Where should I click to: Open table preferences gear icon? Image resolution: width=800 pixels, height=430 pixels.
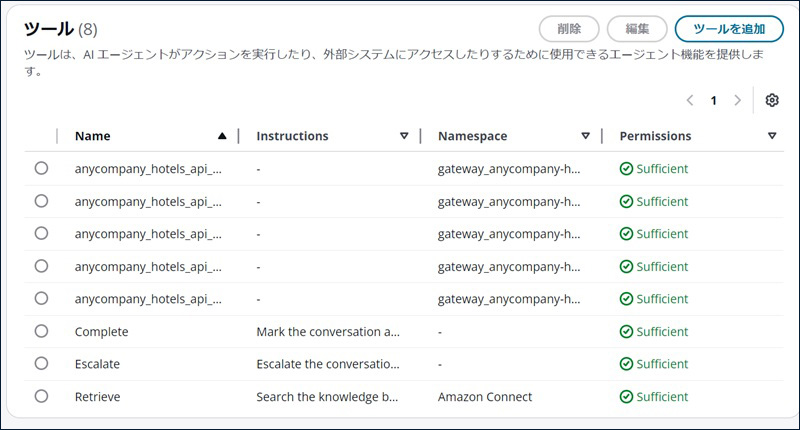point(771,100)
